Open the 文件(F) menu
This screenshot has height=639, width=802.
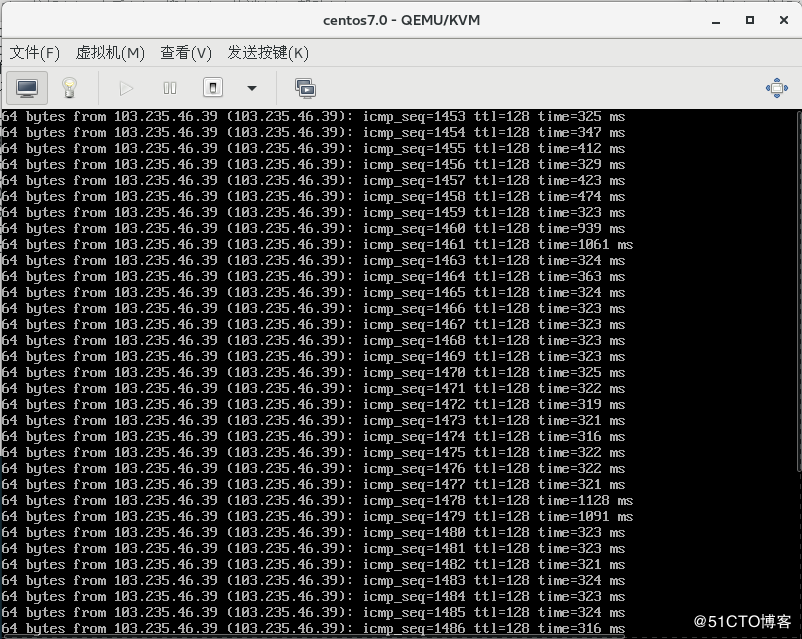[35, 52]
